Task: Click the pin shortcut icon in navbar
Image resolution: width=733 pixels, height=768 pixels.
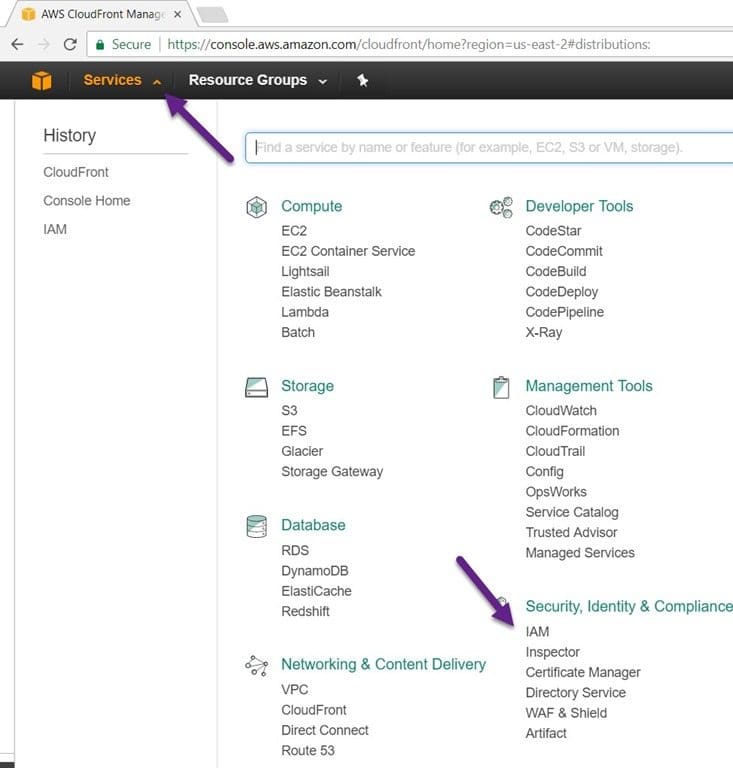Action: pyautogui.click(x=362, y=80)
